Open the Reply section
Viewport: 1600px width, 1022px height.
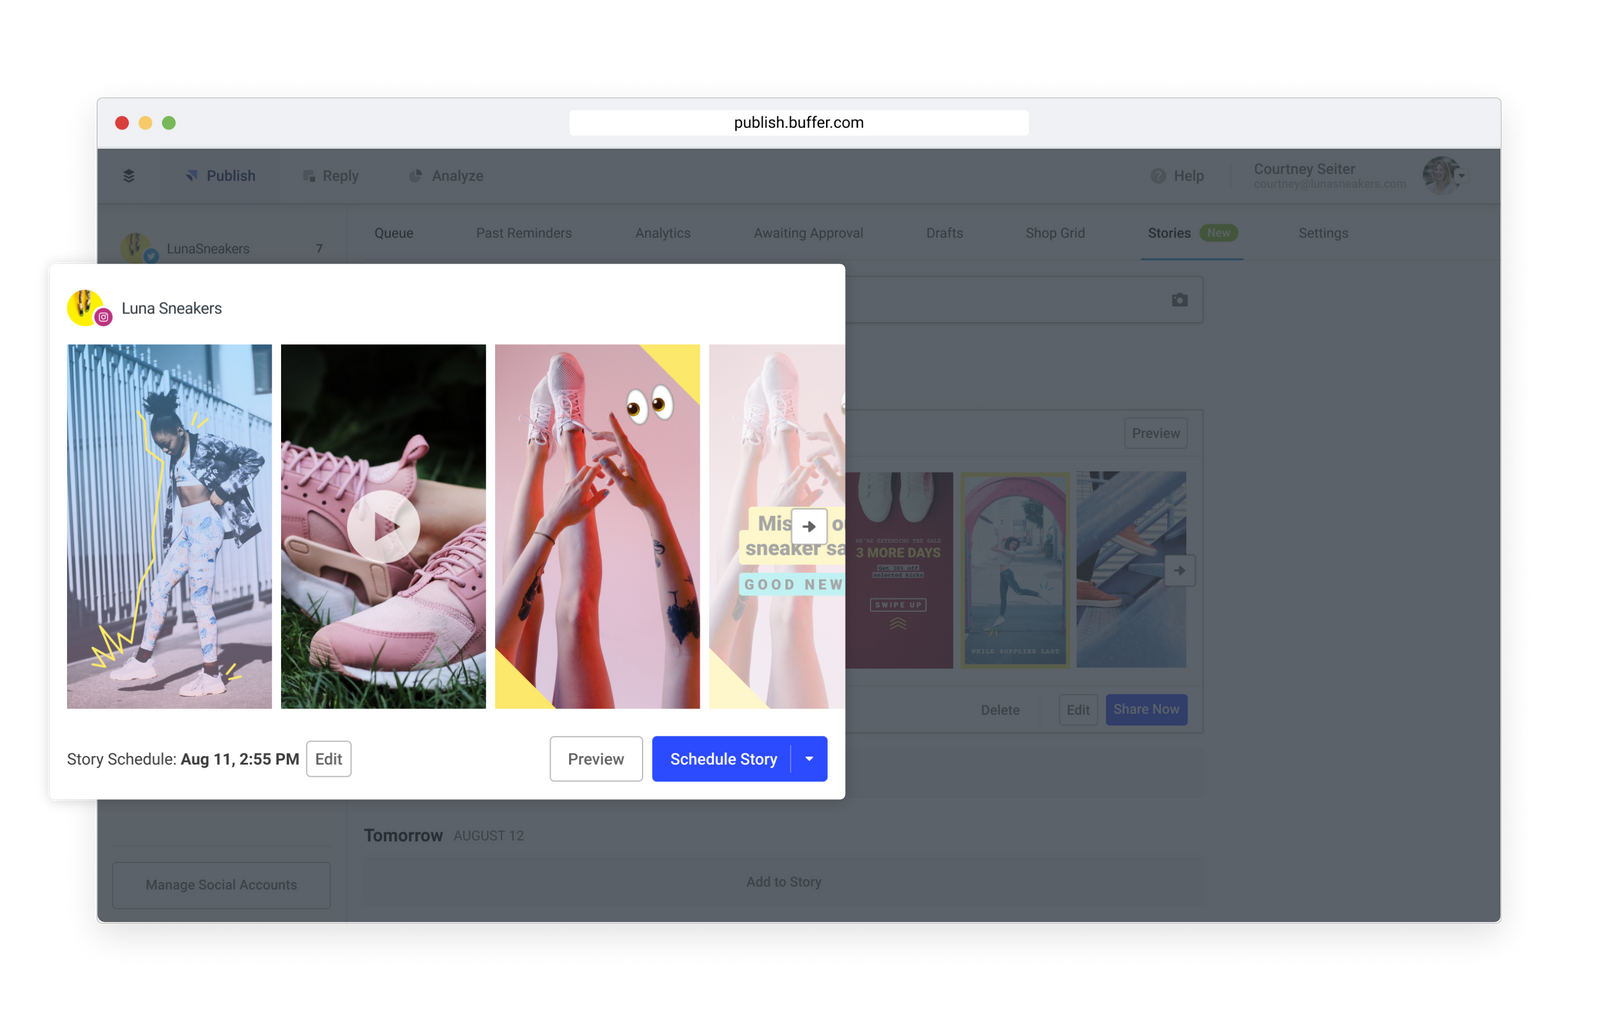point(331,176)
